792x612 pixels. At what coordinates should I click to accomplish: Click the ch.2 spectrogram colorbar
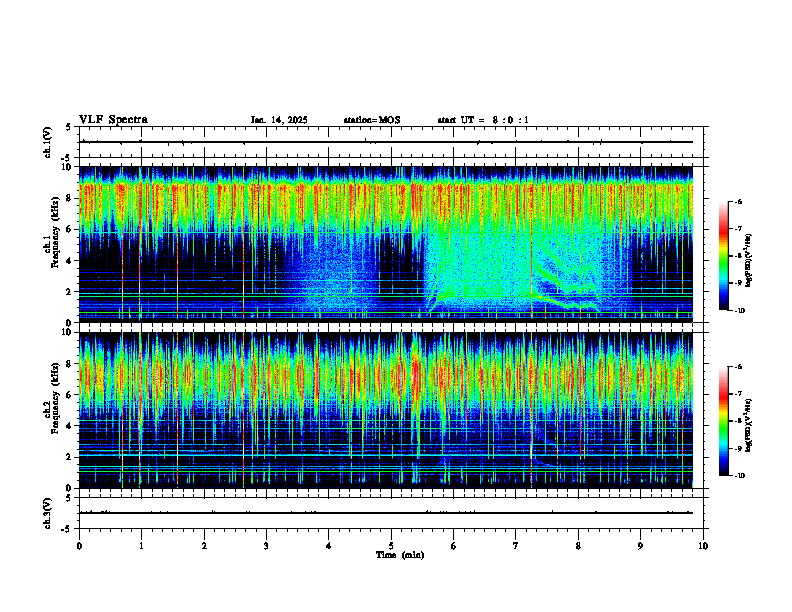[724, 421]
